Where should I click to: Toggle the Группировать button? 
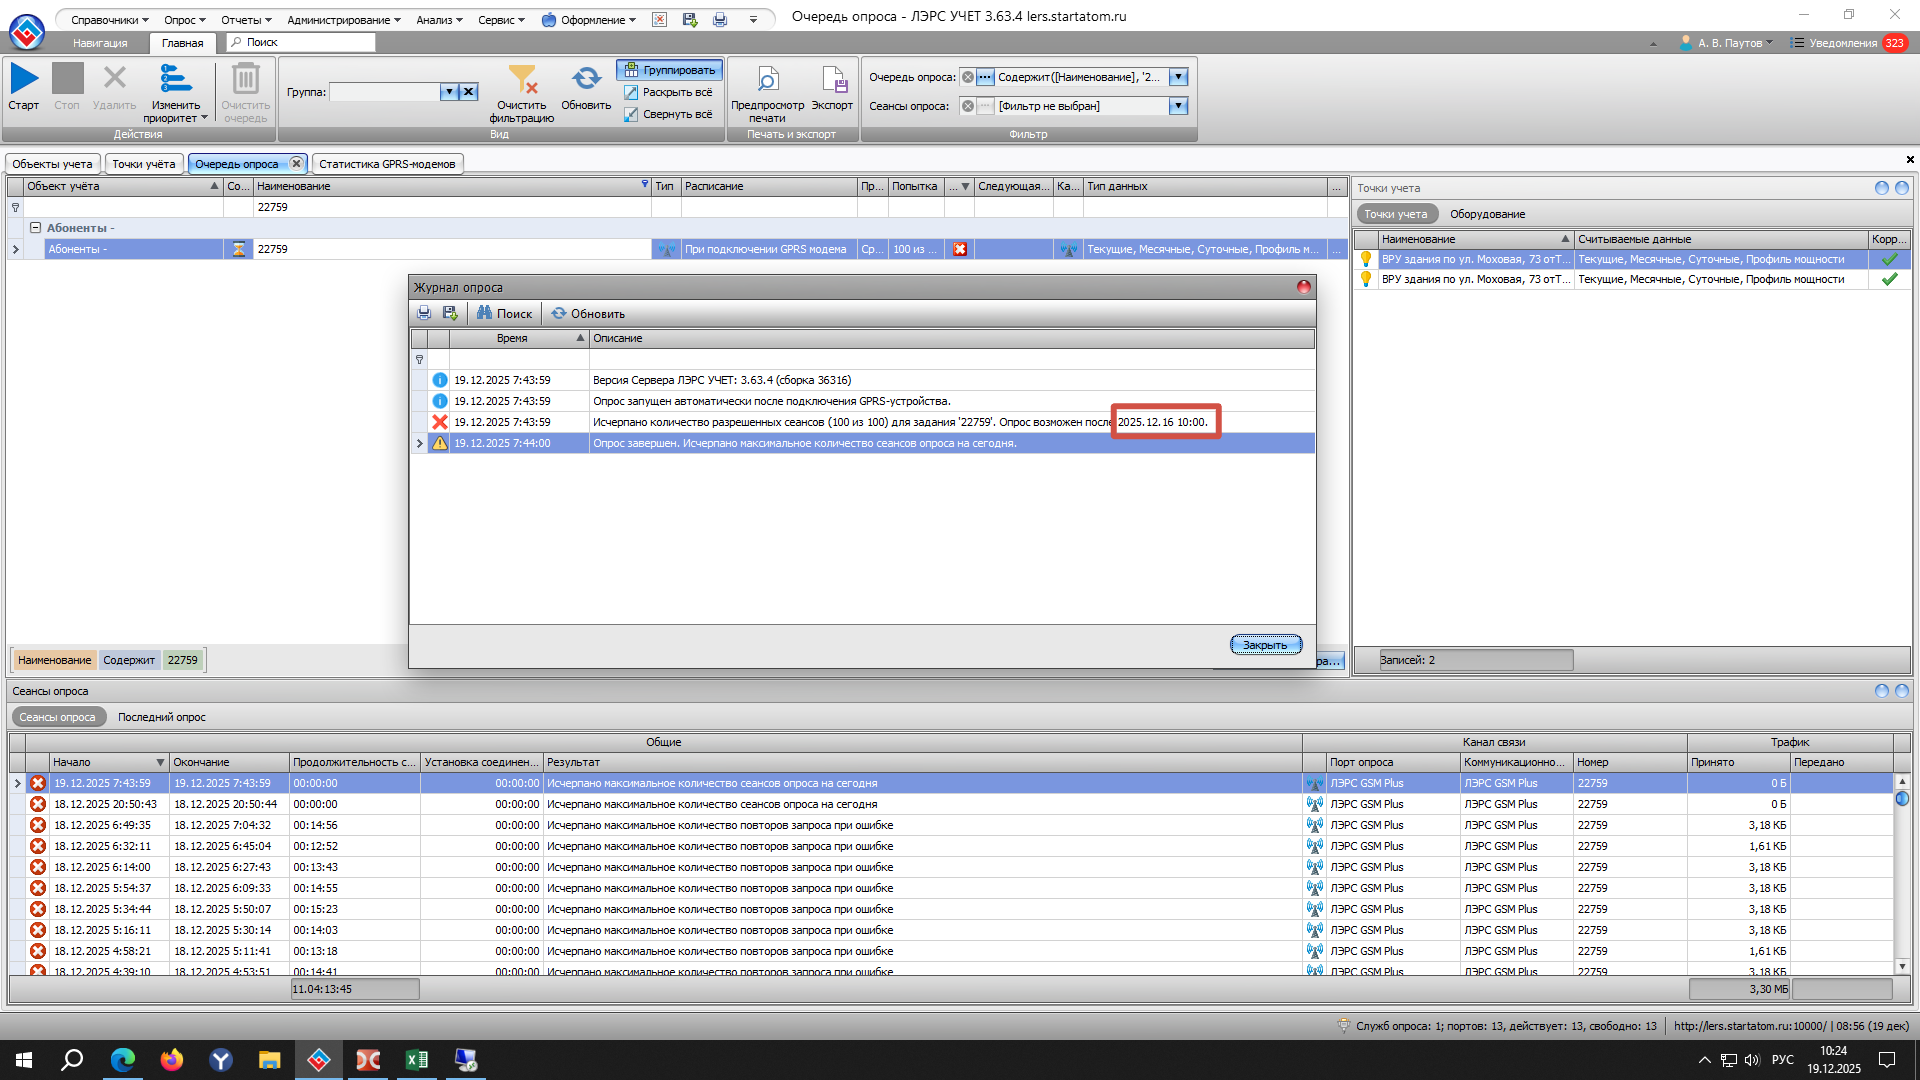pyautogui.click(x=670, y=70)
